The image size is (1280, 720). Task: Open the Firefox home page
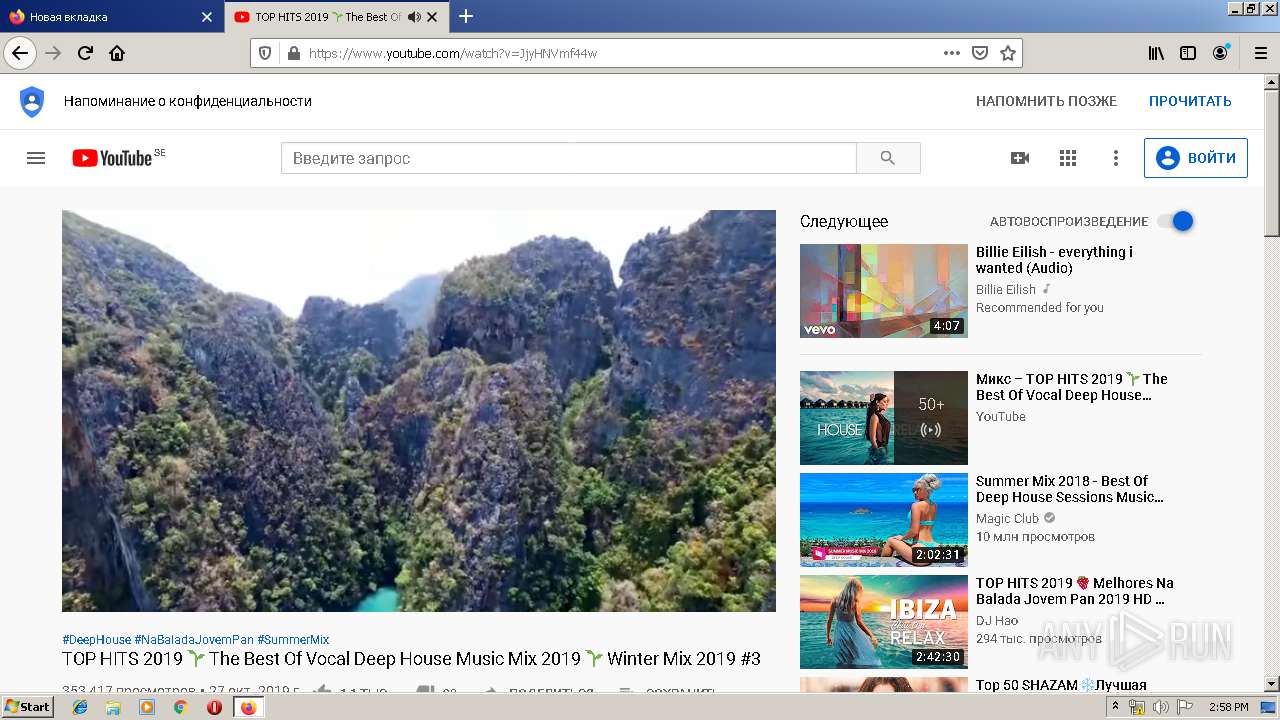[x=117, y=53]
